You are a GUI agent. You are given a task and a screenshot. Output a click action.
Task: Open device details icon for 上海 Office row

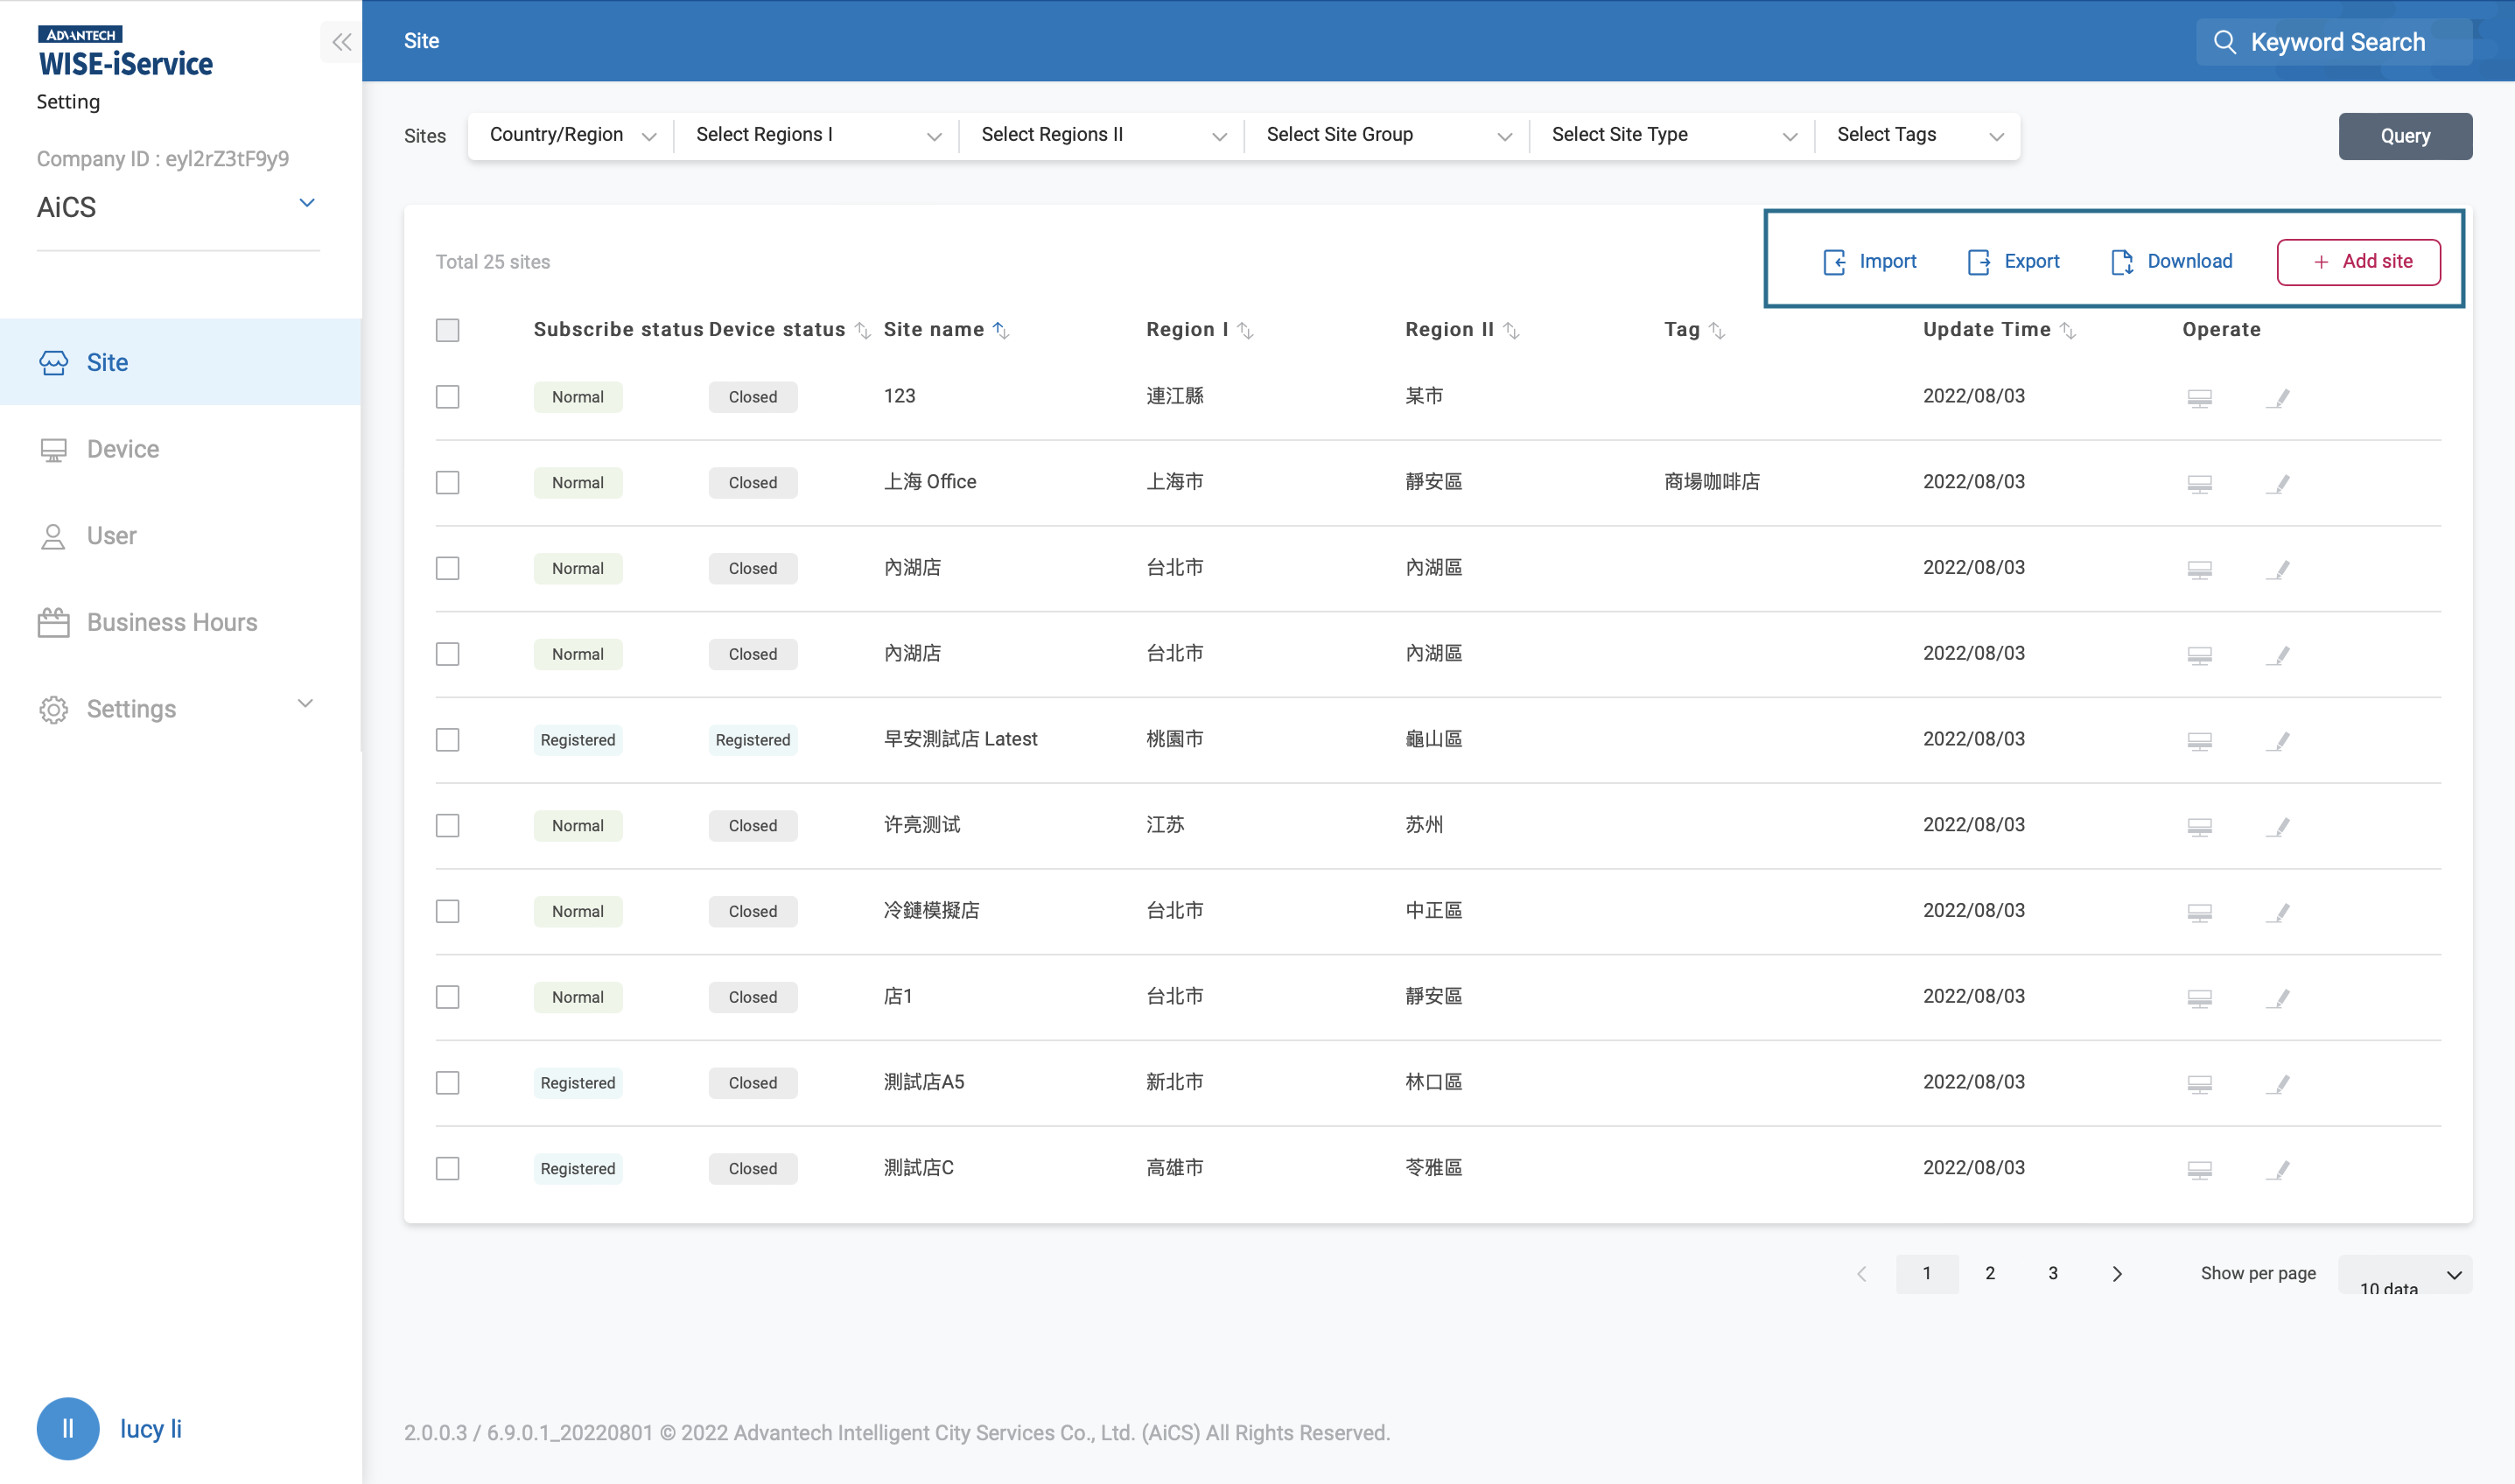pos(2200,483)
